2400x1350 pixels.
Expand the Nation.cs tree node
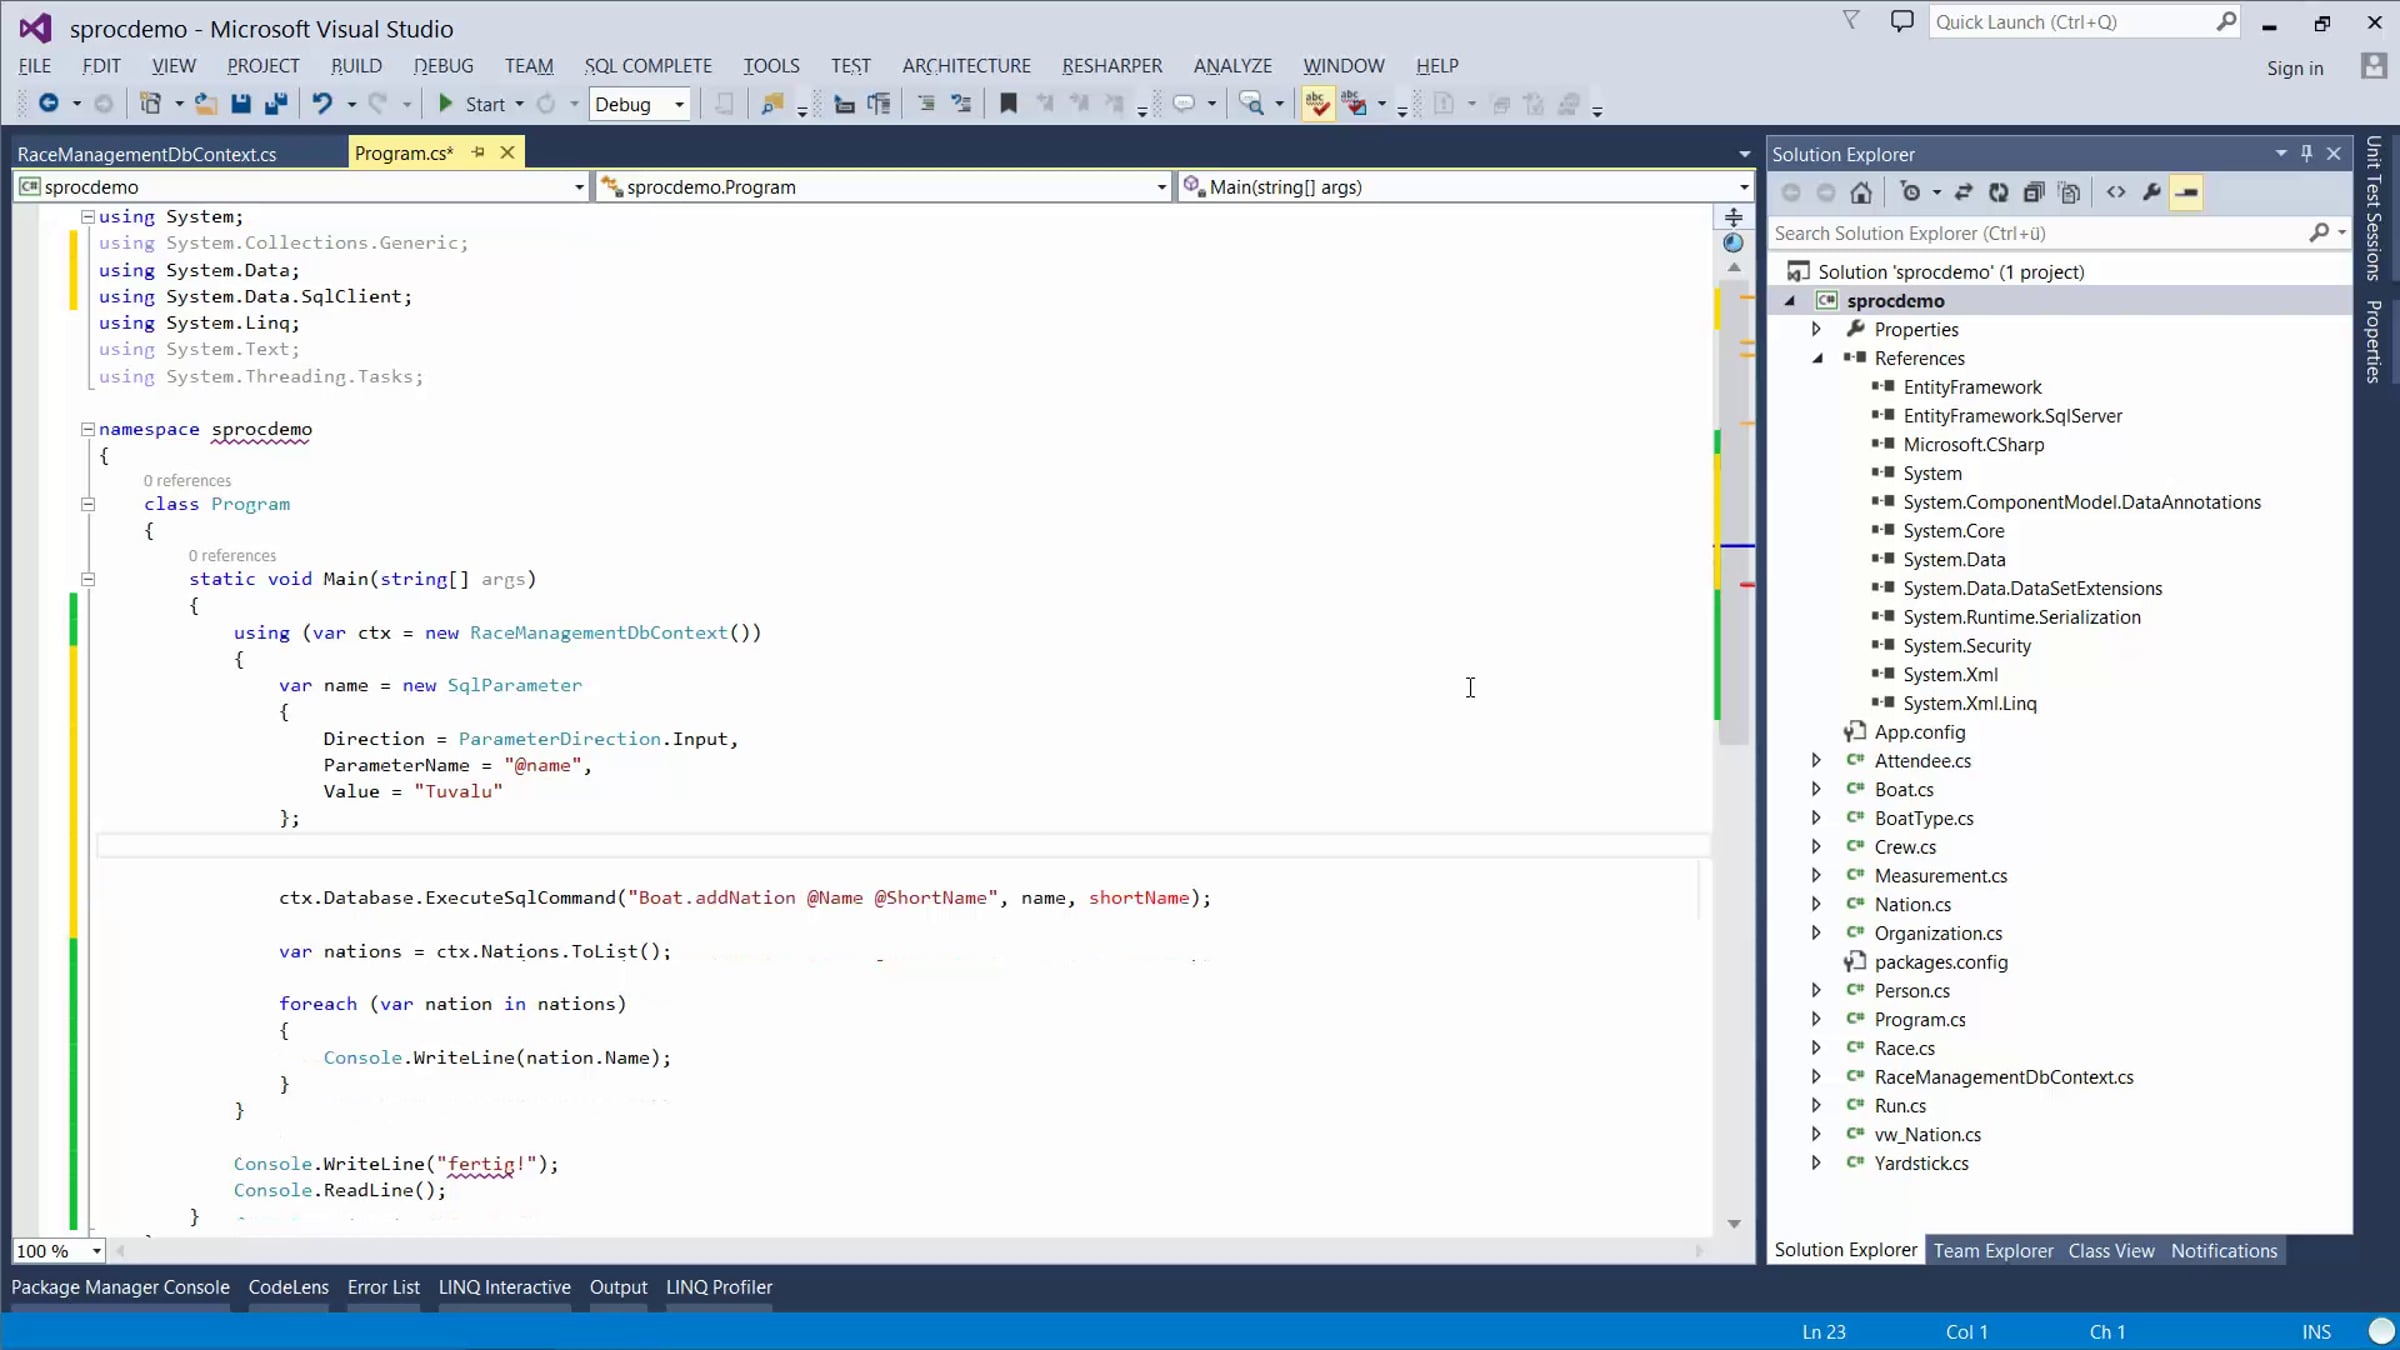coord(1816,904)
